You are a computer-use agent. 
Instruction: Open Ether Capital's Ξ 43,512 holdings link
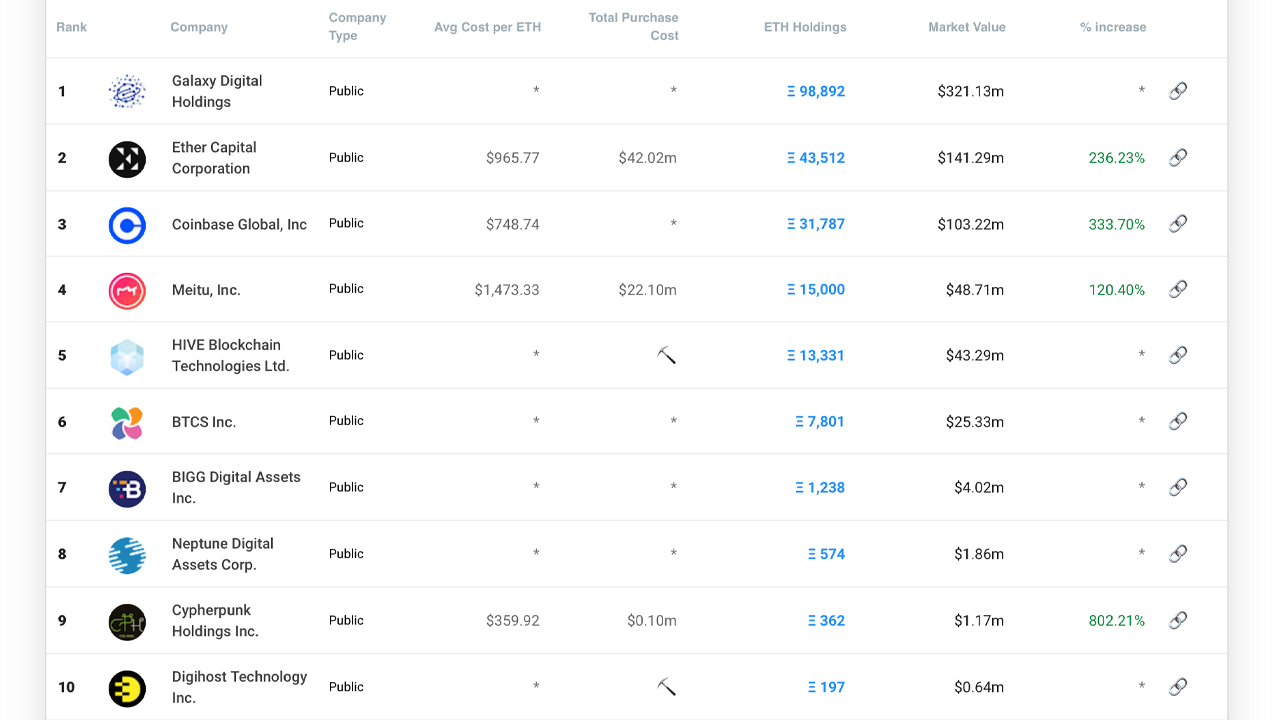pyautogui.click(x=816, y=158)
